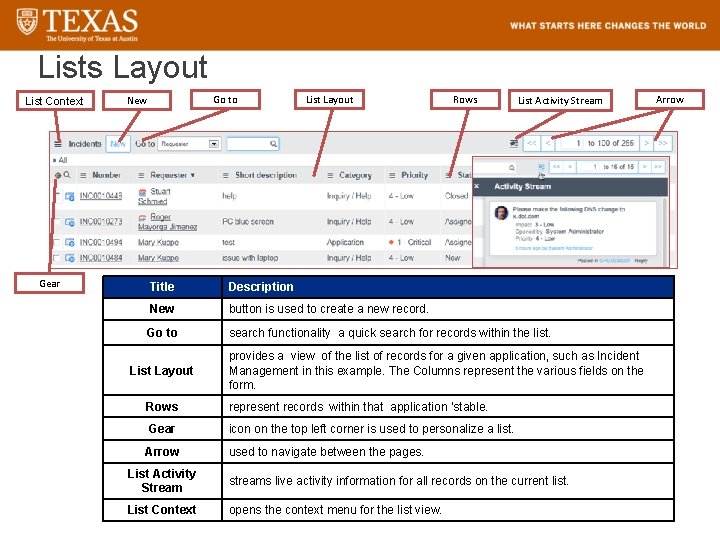
Task: Click the icon beside Roger Mayorga Jimenez
Action: 143,217
